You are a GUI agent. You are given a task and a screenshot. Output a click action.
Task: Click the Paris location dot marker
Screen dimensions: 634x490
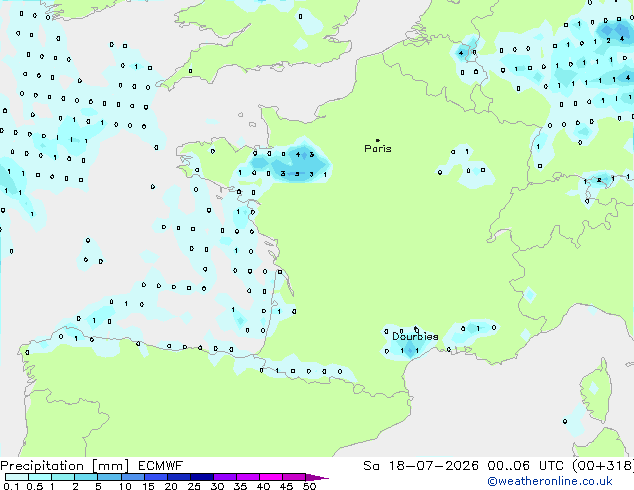point(378,140)
